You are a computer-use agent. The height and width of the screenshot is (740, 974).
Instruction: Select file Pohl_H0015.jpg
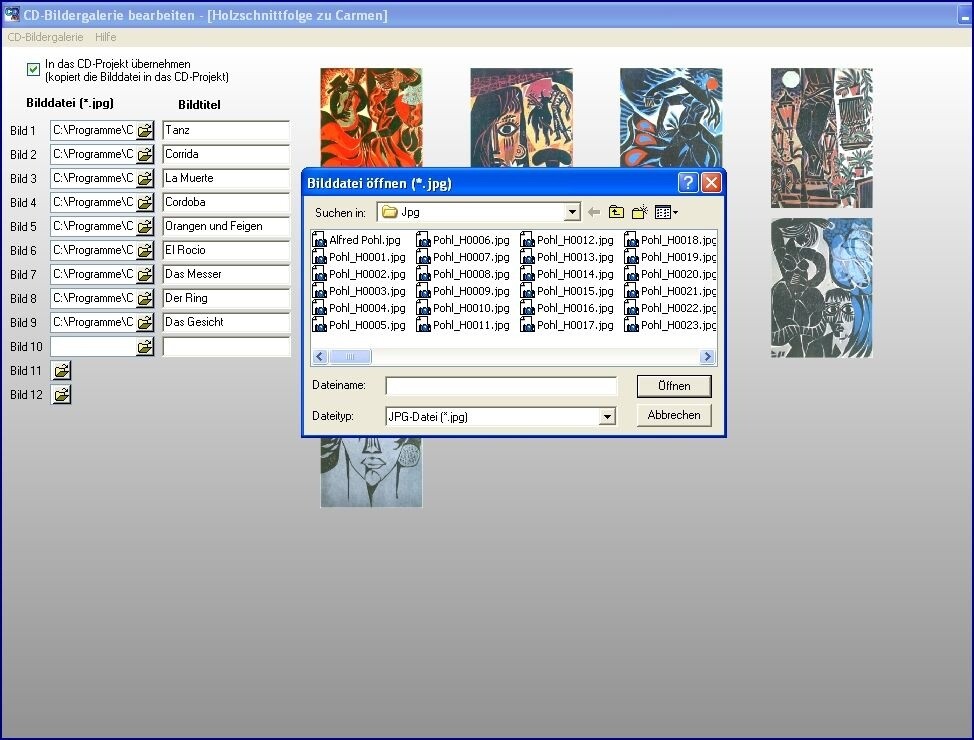(567, 291)
